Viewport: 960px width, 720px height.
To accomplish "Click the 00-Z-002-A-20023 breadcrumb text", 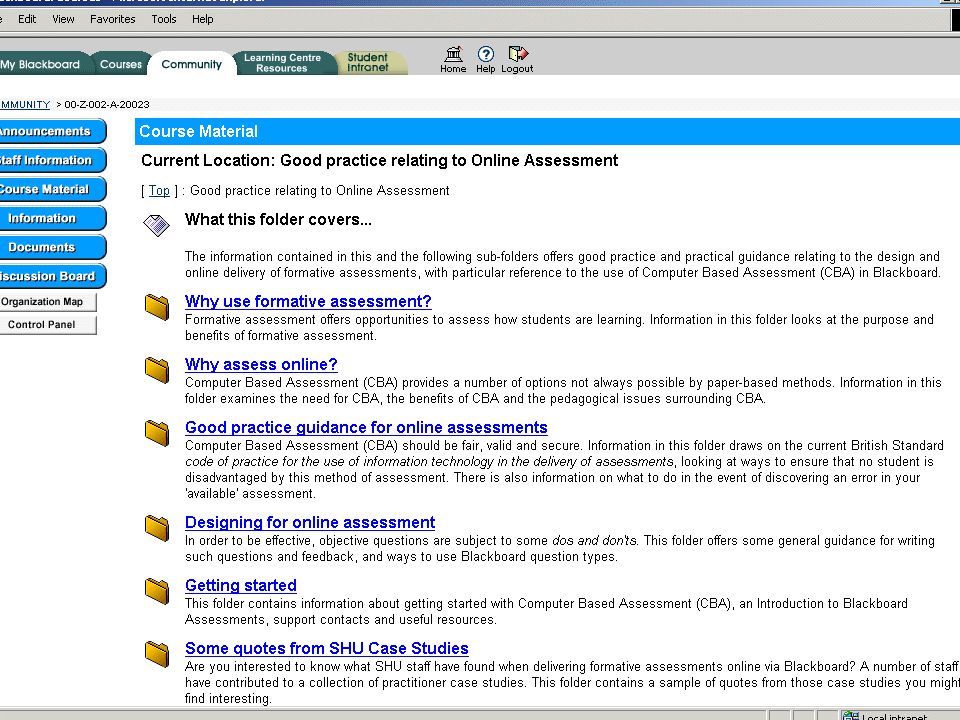I will (107, 104).
